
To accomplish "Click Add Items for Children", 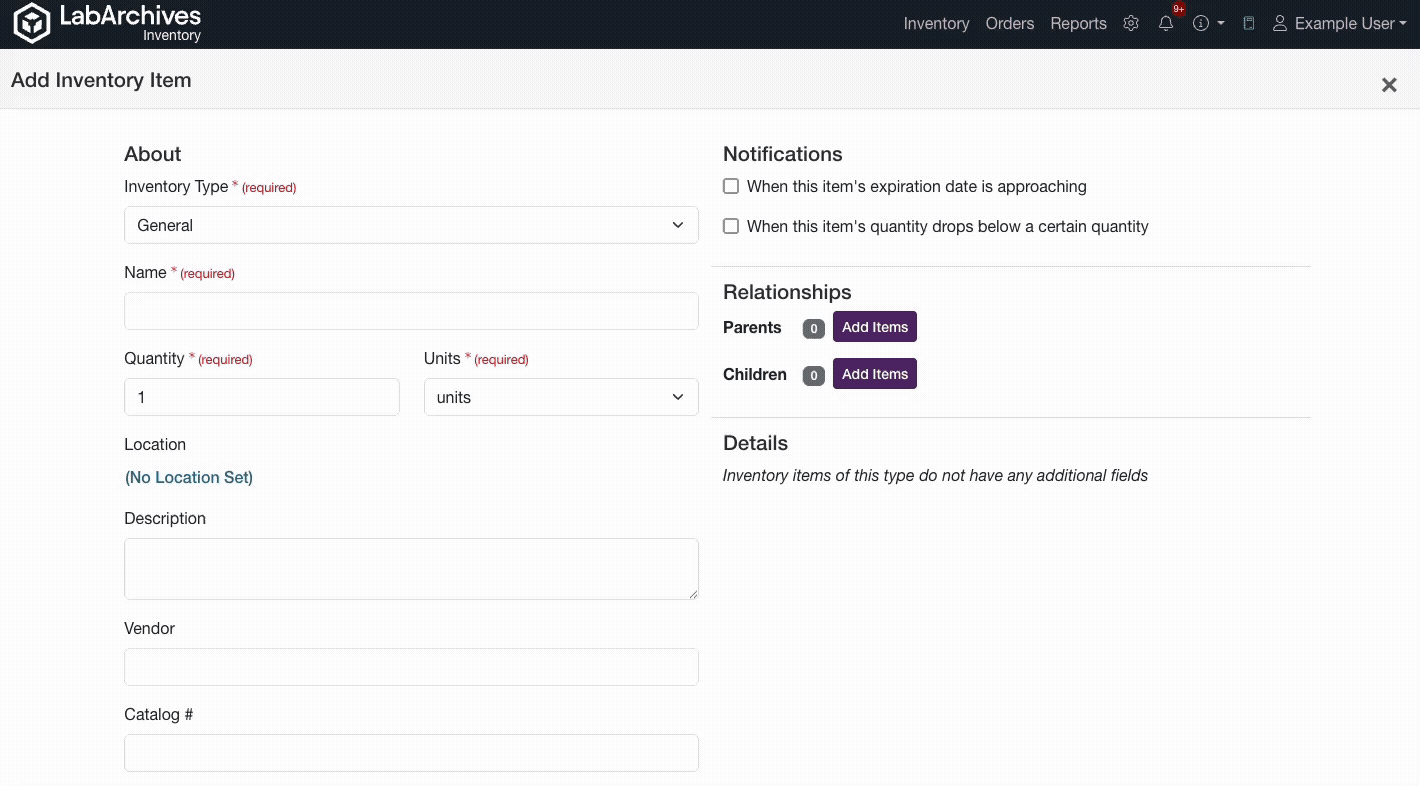I will 874,374.
